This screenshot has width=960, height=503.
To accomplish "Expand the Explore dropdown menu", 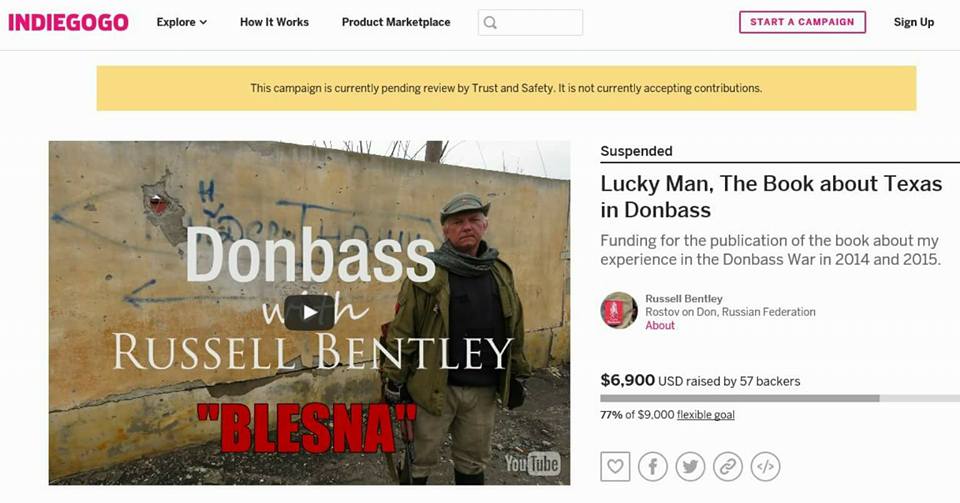I will (182, 22).
